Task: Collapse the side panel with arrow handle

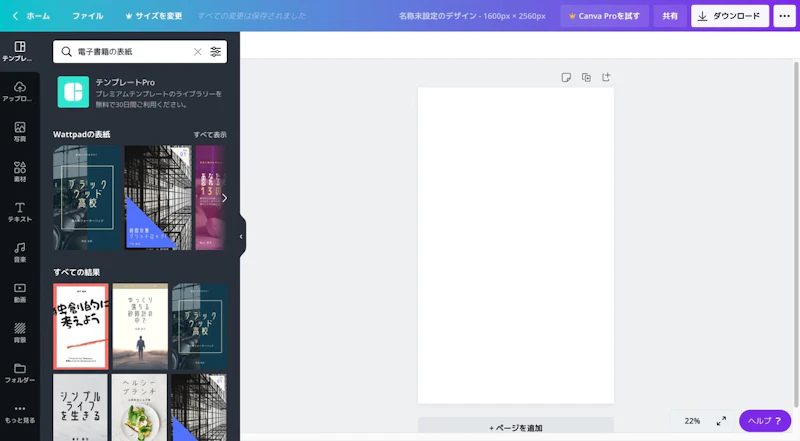Action: coord(242,236)
